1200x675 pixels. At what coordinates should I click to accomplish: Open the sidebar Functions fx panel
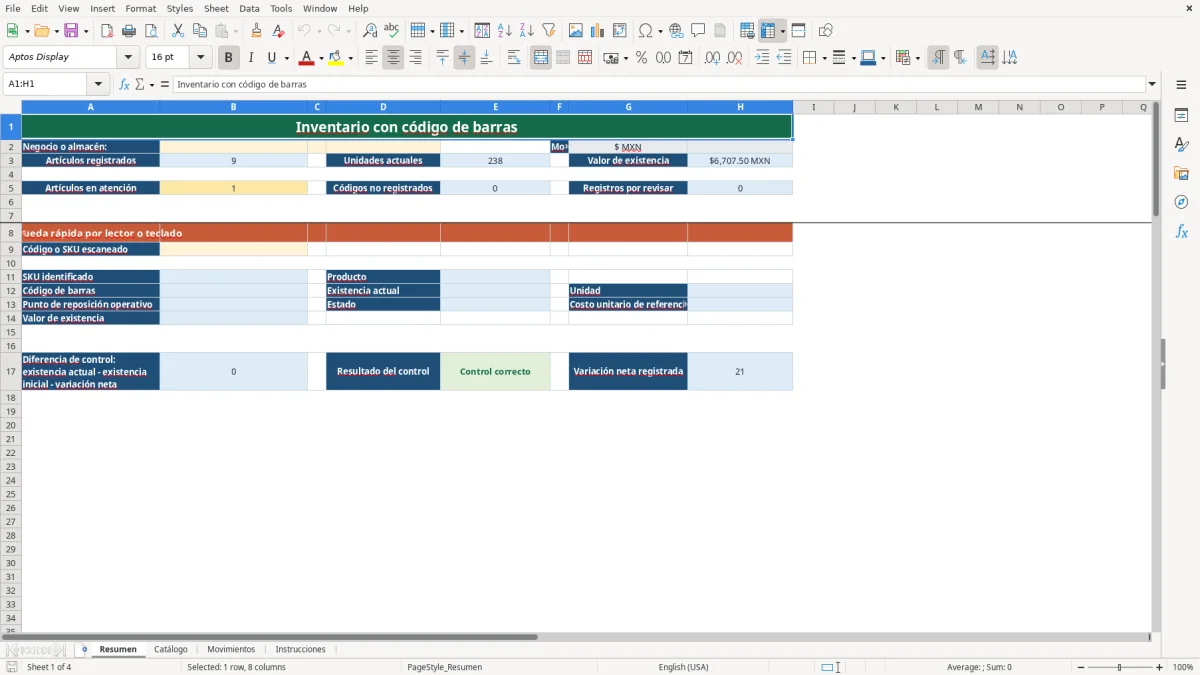coord(1181,231)
